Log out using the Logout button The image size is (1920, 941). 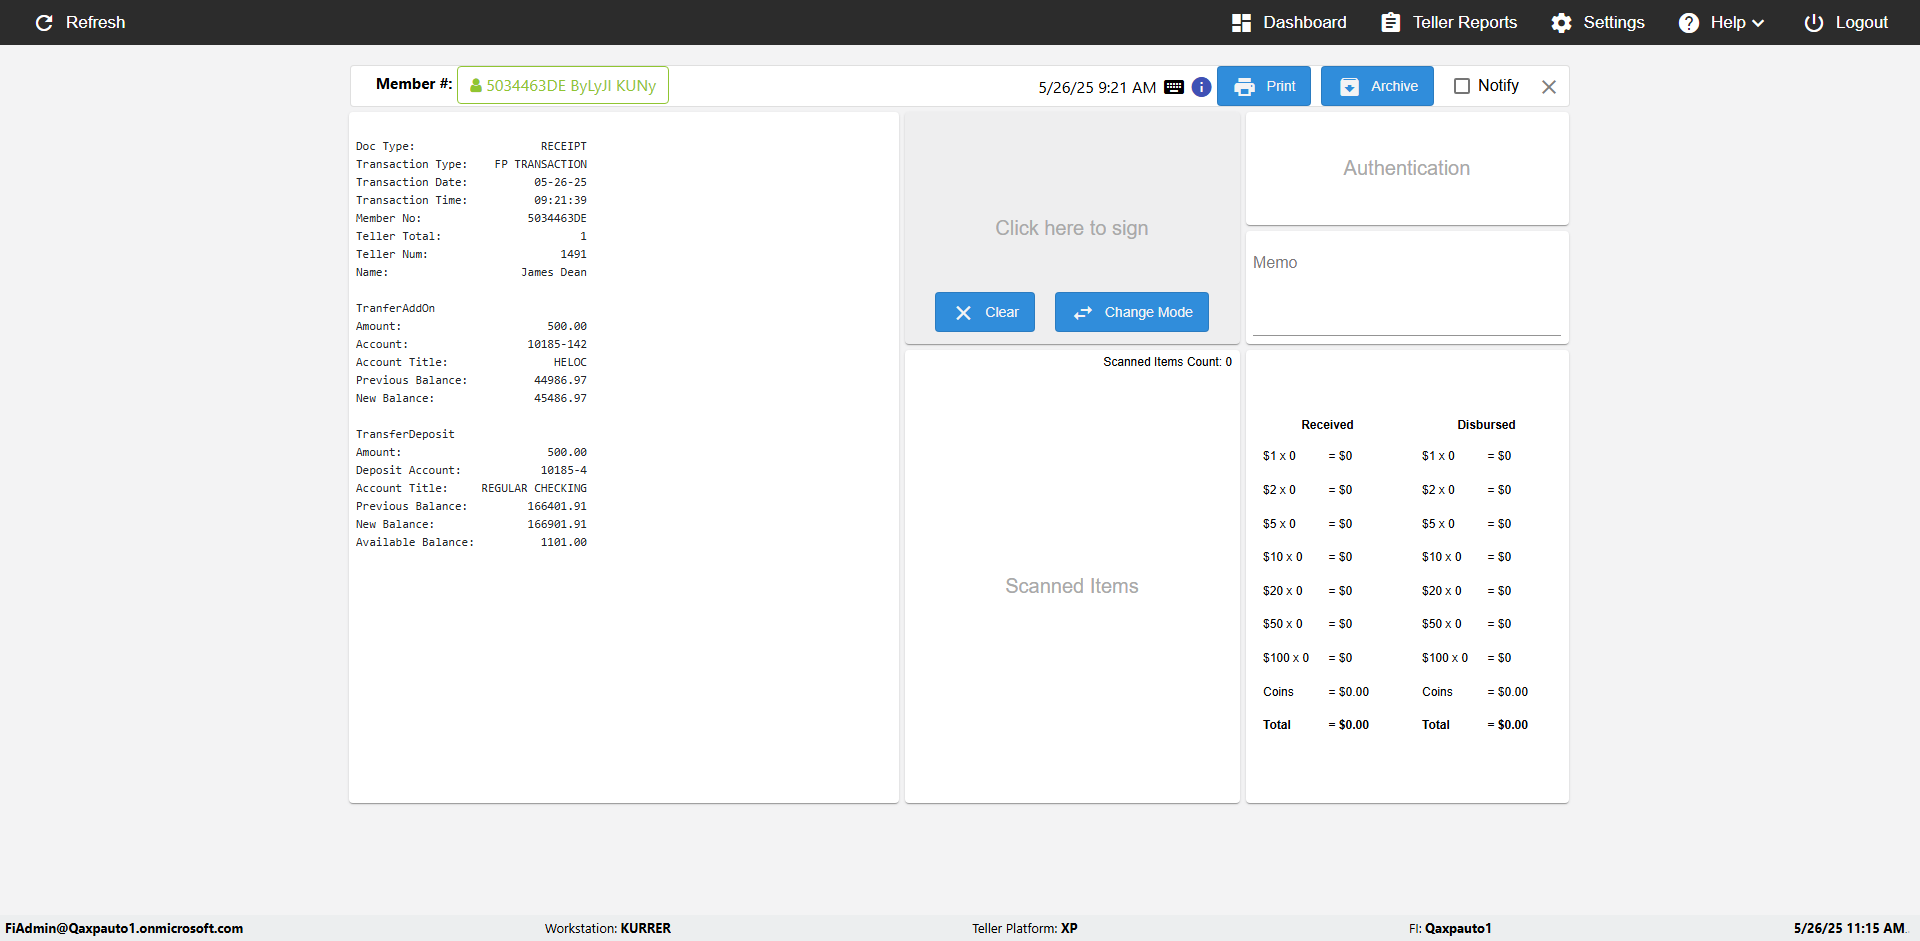pyautogui.click(x=1846, y=22)
